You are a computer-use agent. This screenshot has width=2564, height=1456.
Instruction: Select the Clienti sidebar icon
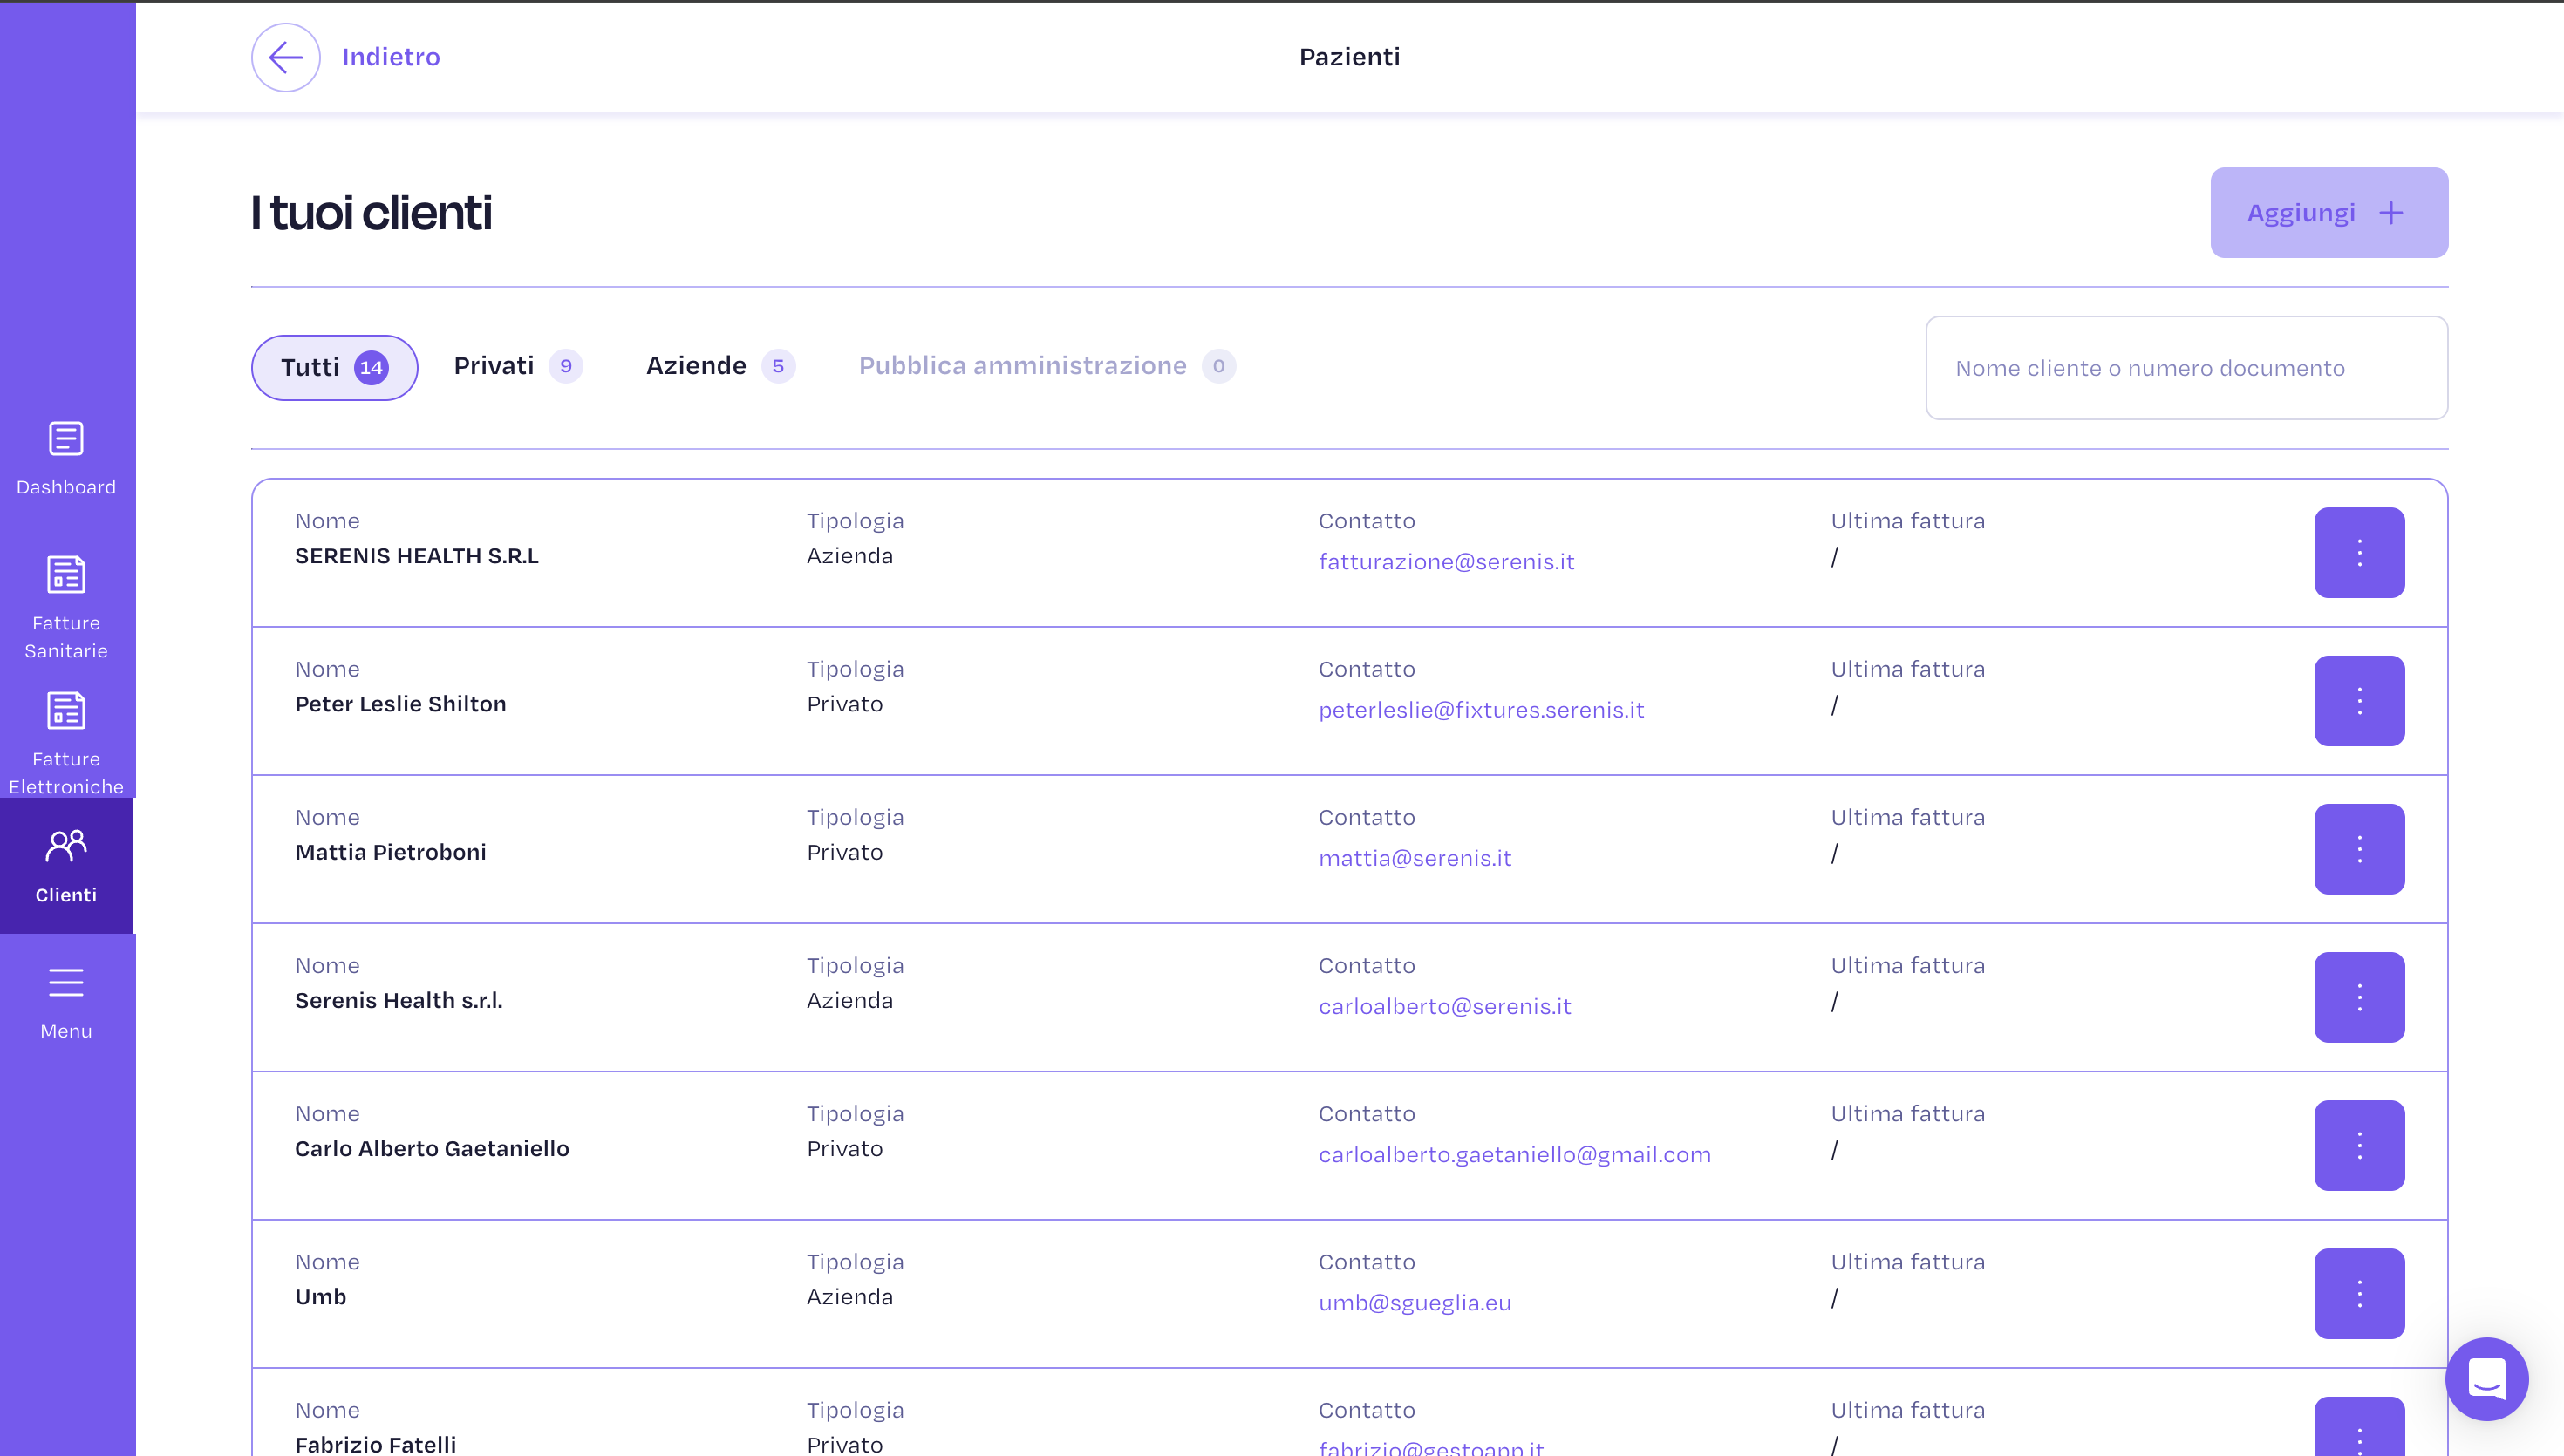66,848
